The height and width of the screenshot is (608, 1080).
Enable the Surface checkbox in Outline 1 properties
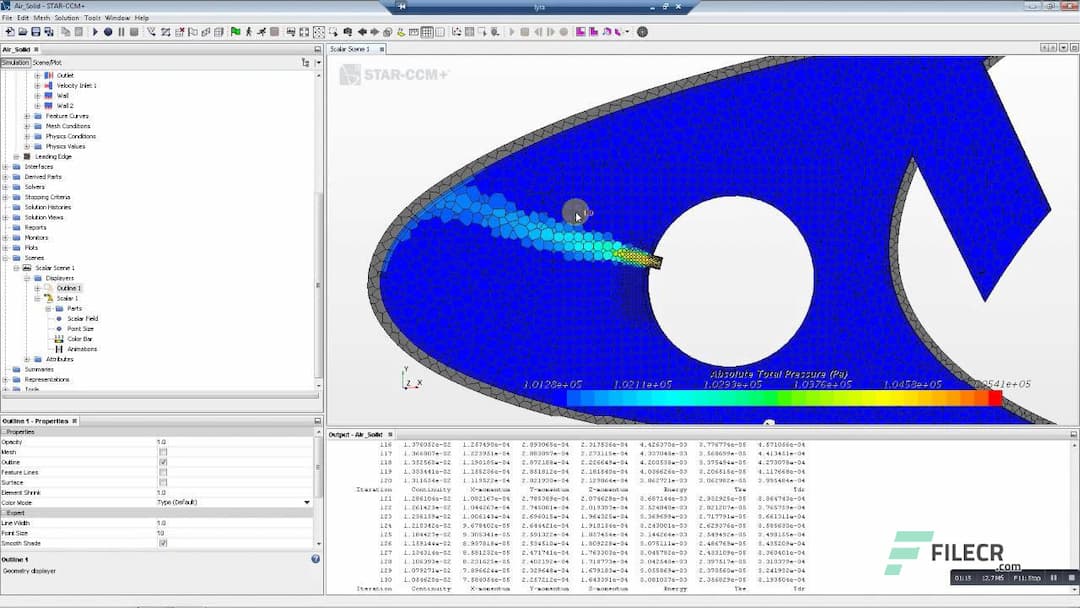tap(163, 482)
